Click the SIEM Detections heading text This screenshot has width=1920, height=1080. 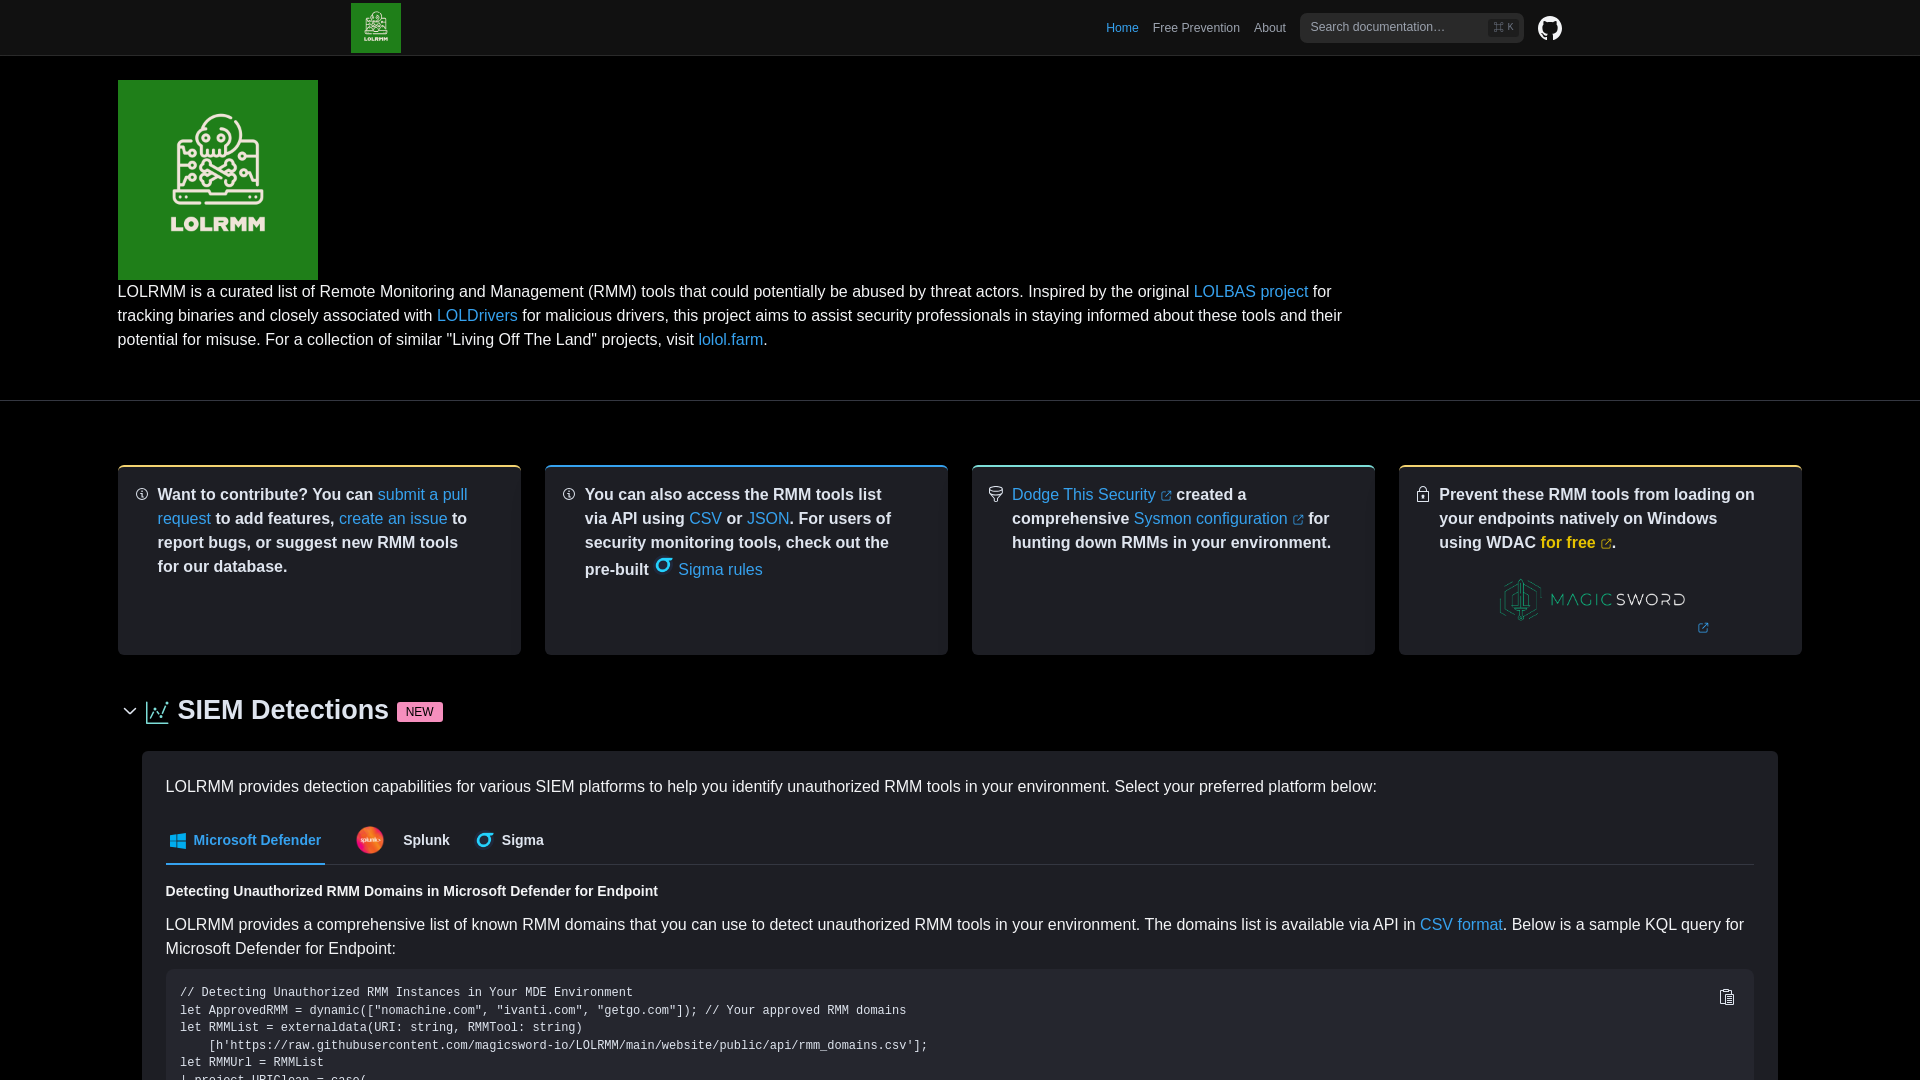tap(283, 710)
